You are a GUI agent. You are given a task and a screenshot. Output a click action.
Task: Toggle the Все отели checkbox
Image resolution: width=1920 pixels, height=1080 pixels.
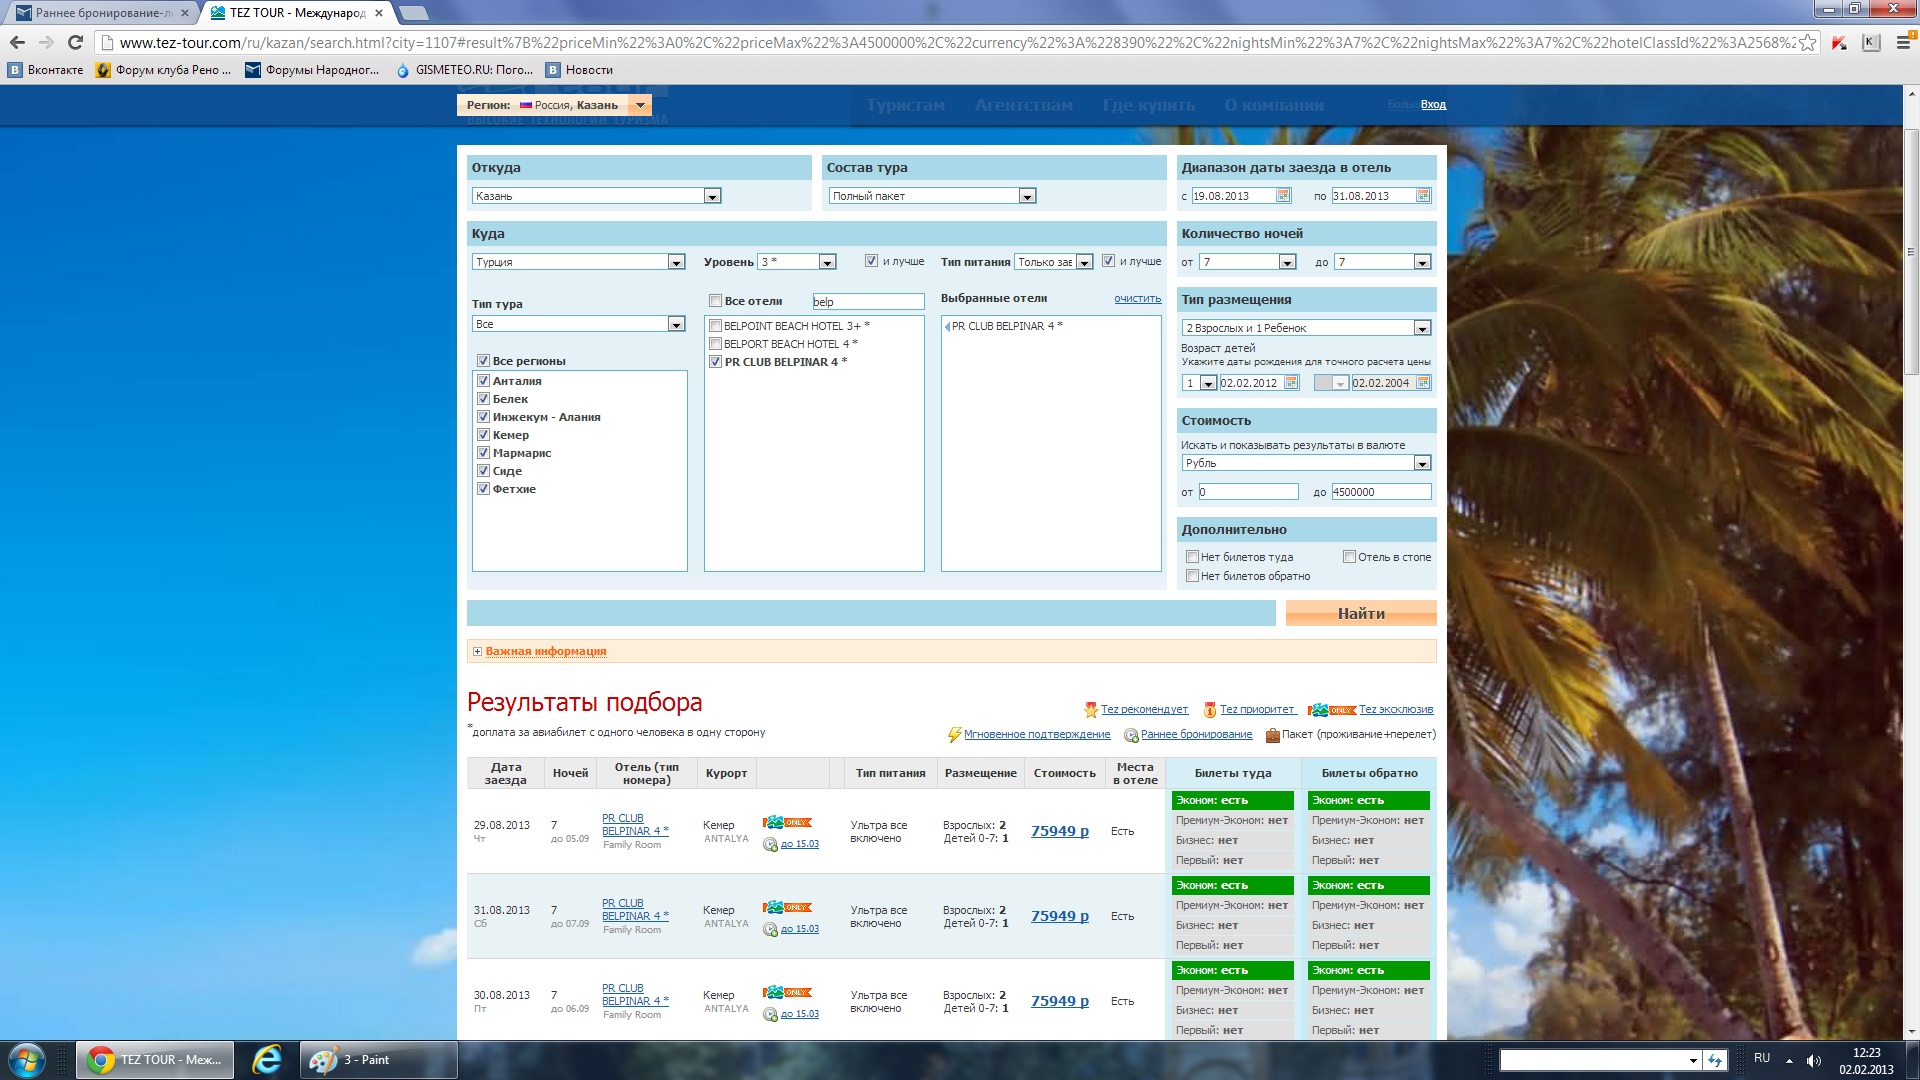point(715,301)
